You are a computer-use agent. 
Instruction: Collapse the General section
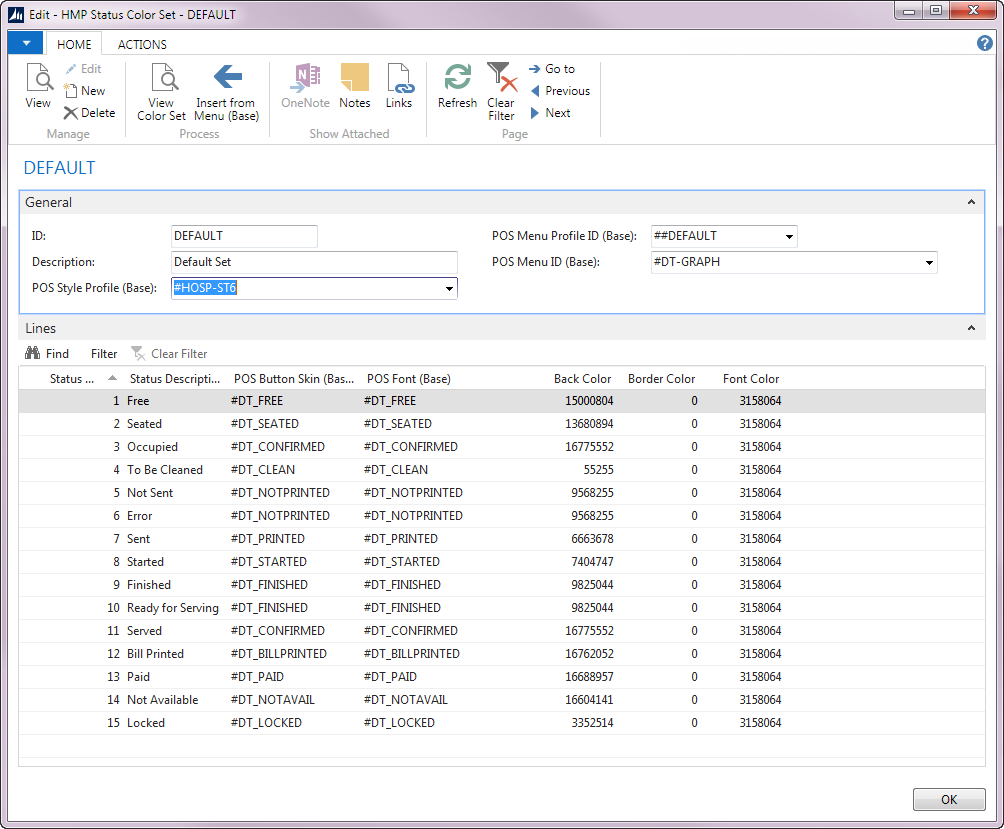click(x=970, y=202)
